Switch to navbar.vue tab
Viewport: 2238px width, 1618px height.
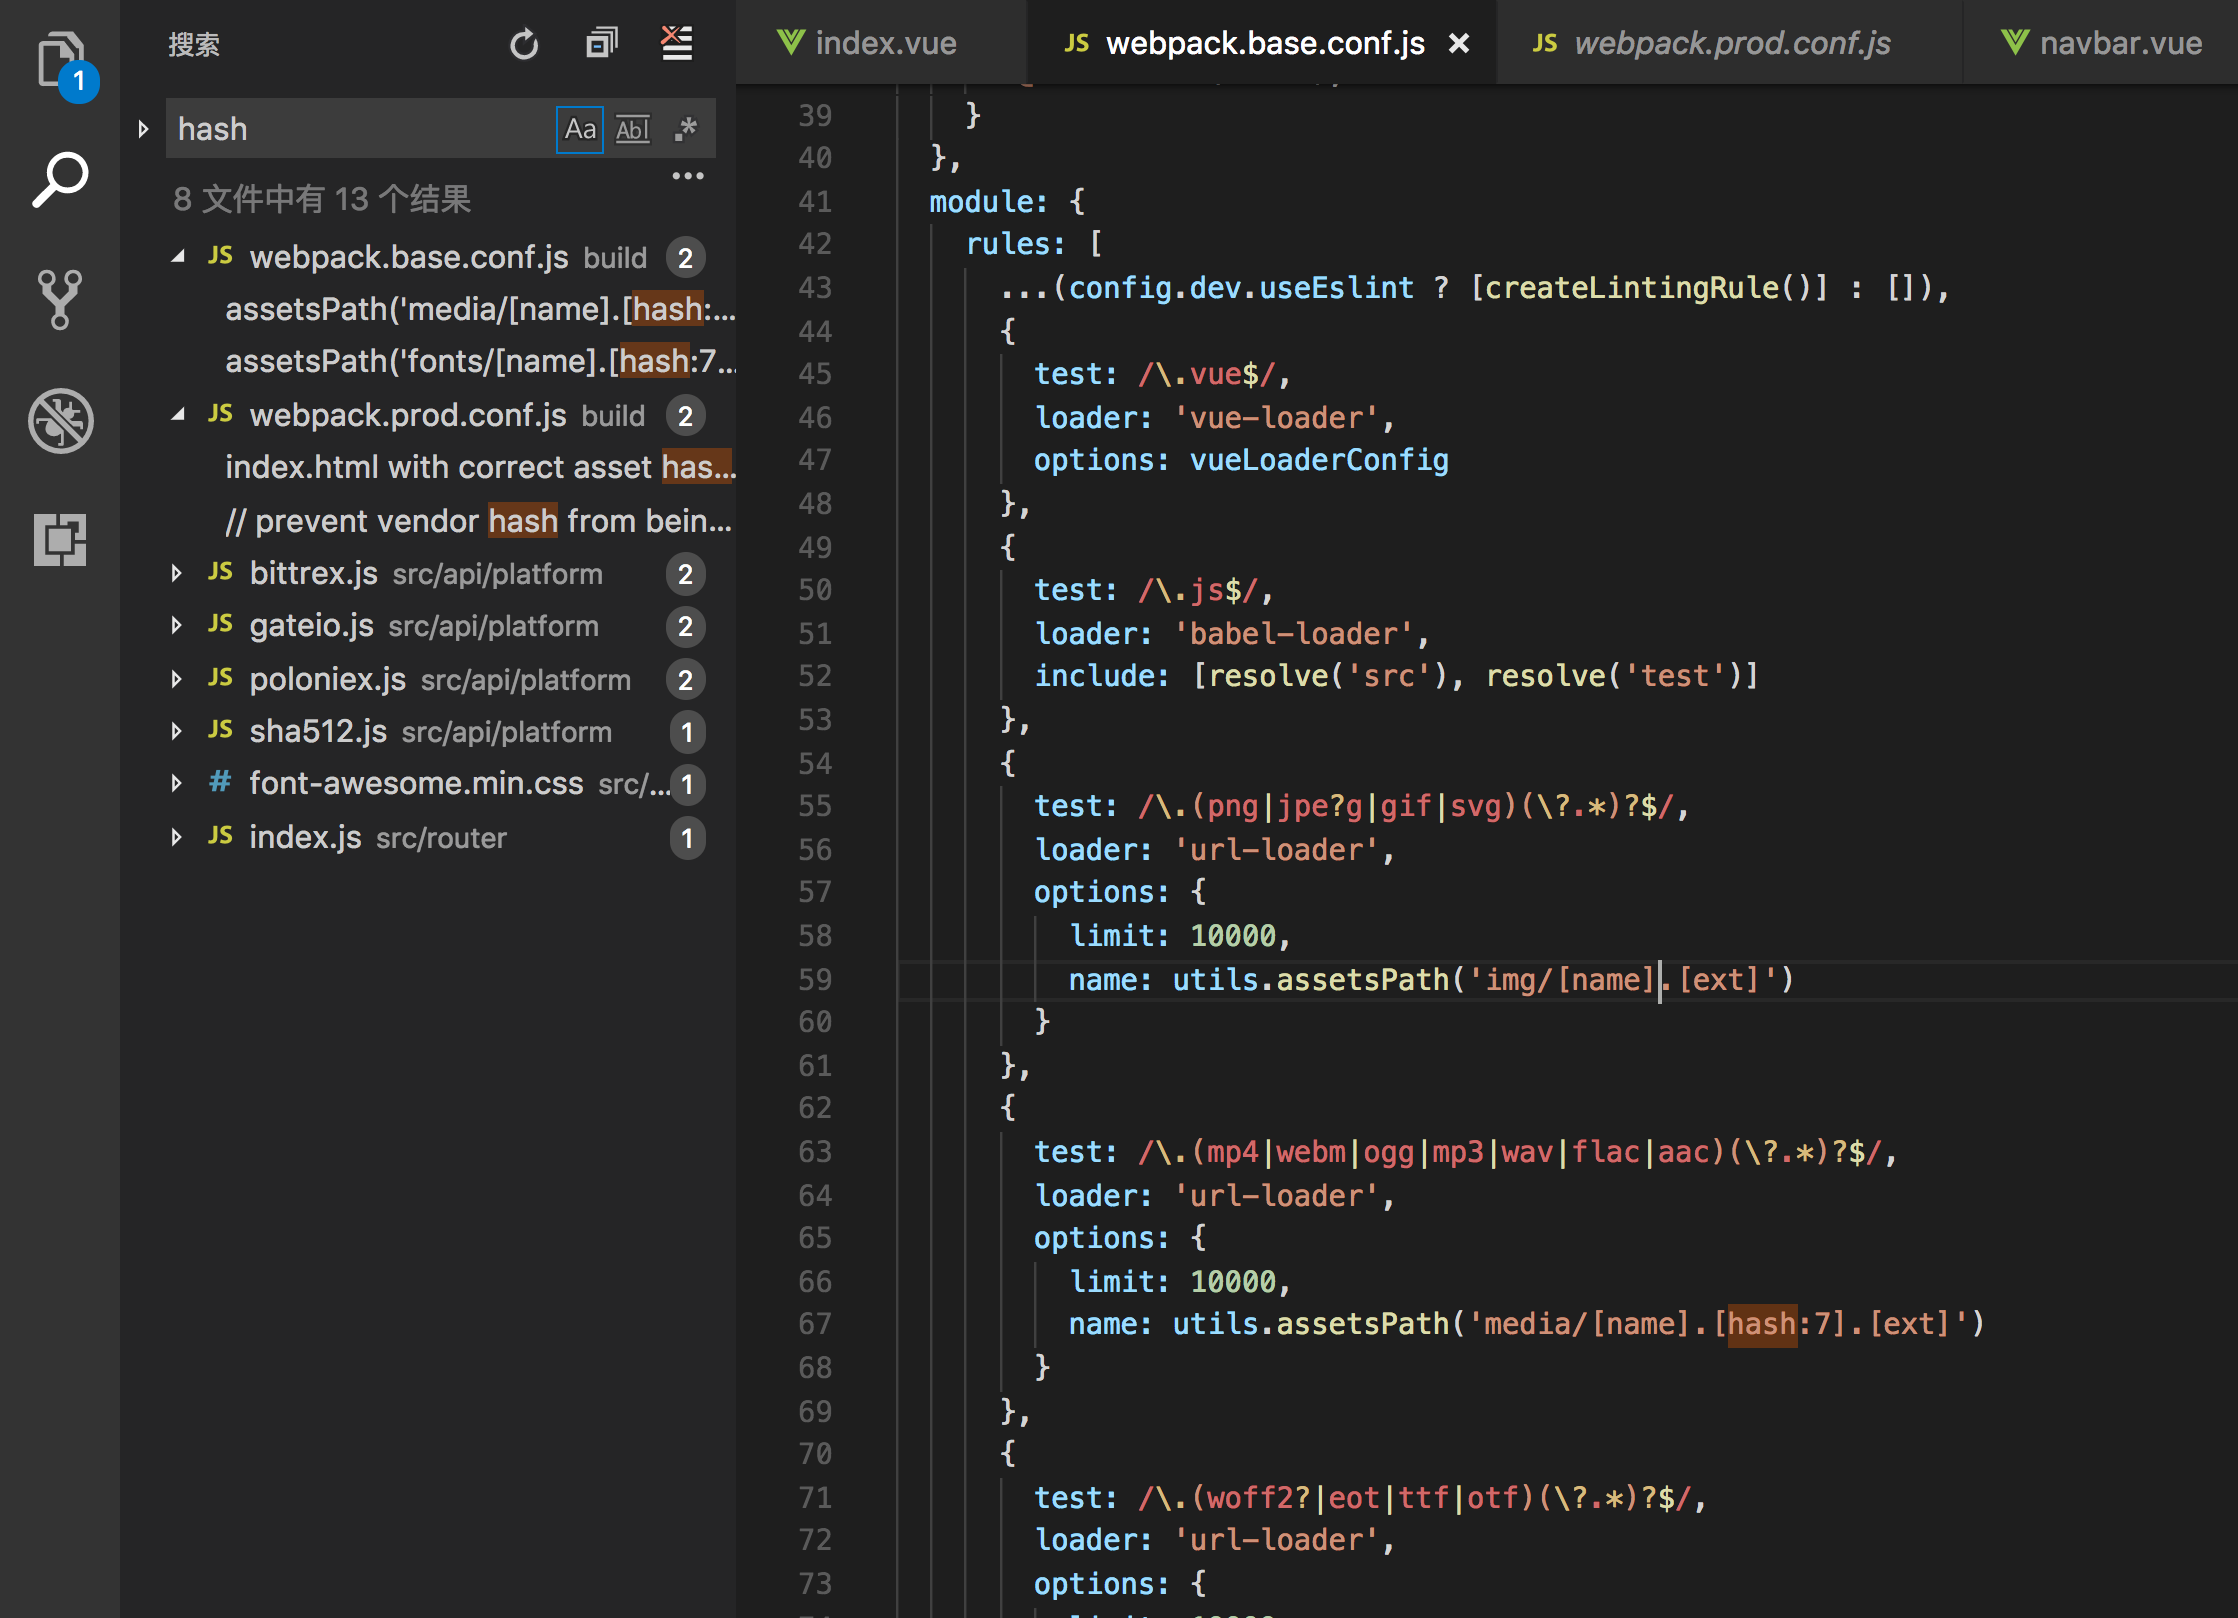click(2101, 43)
